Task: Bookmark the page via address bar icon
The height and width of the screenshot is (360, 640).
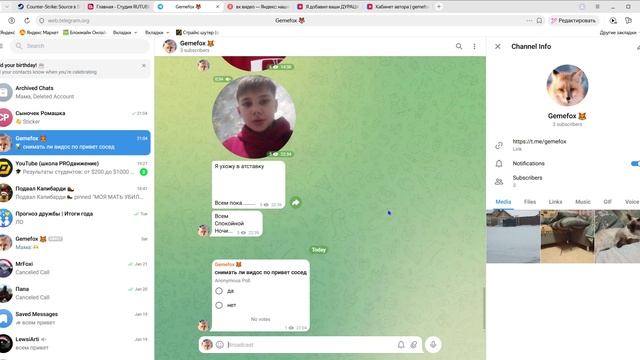Action: coord(539,20)
